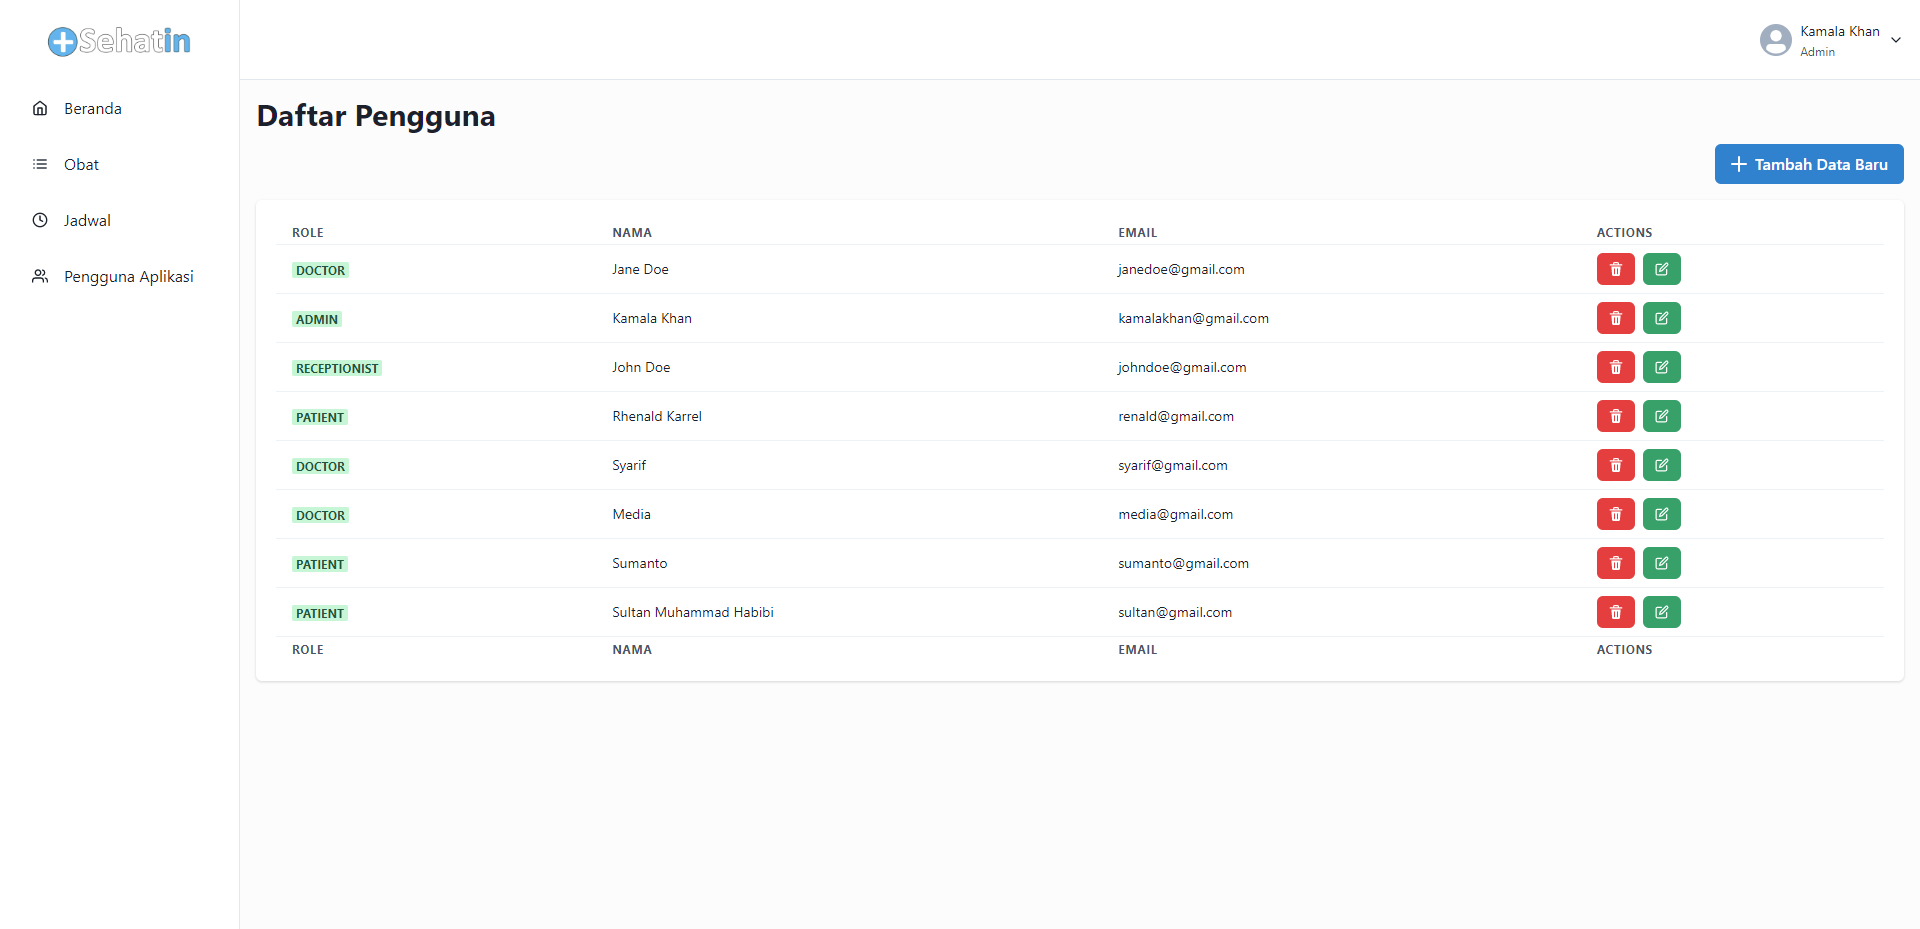The height and width of the screenshot is (929, 1920).
Task: Delete Rhenald Karrel user row
Action: coord(1615,416)
